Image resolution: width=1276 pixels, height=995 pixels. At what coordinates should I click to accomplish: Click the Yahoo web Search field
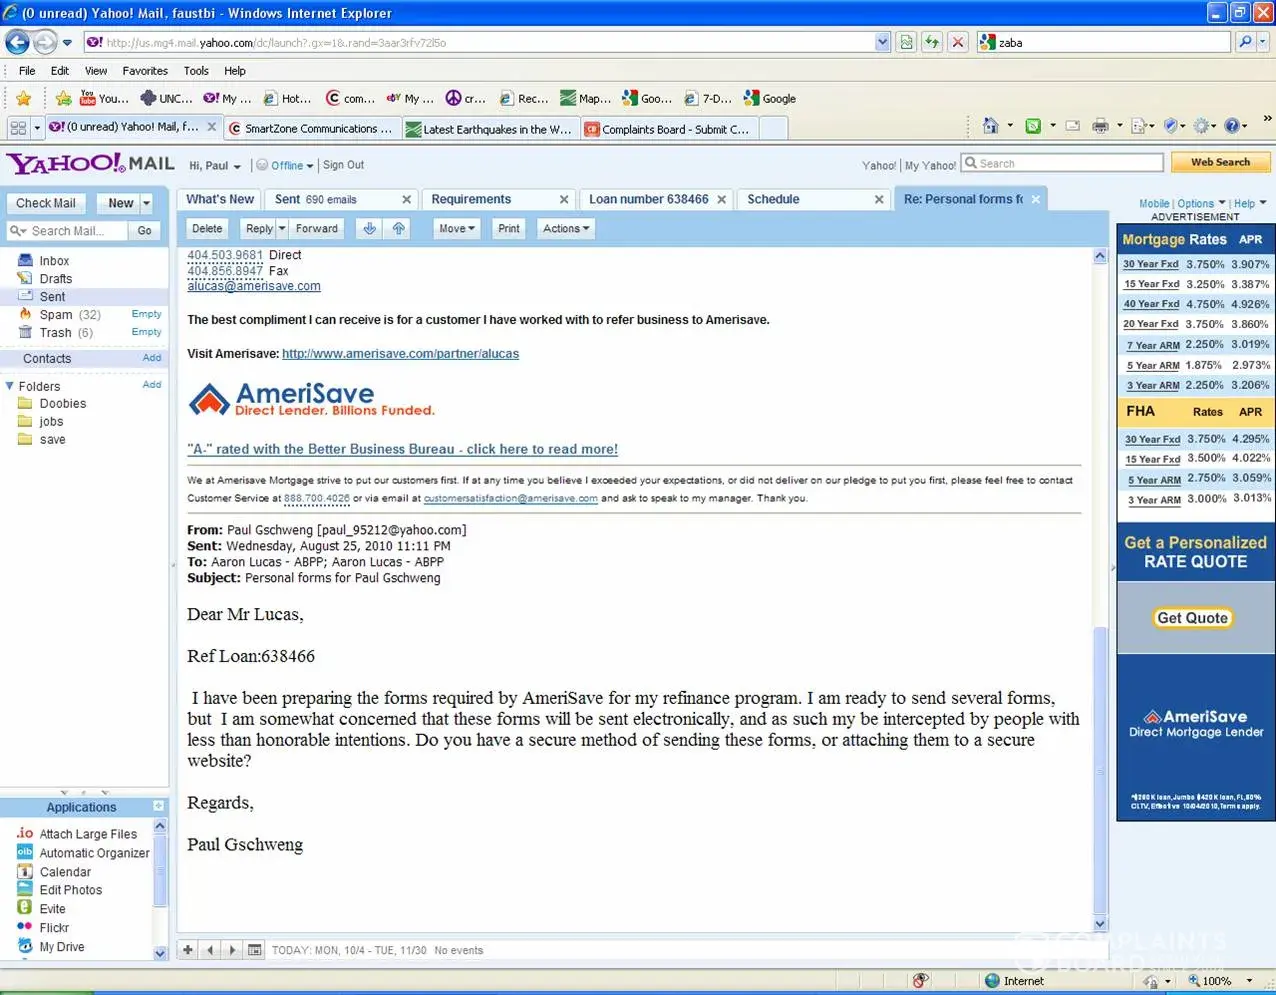(x=1062, y=163)
